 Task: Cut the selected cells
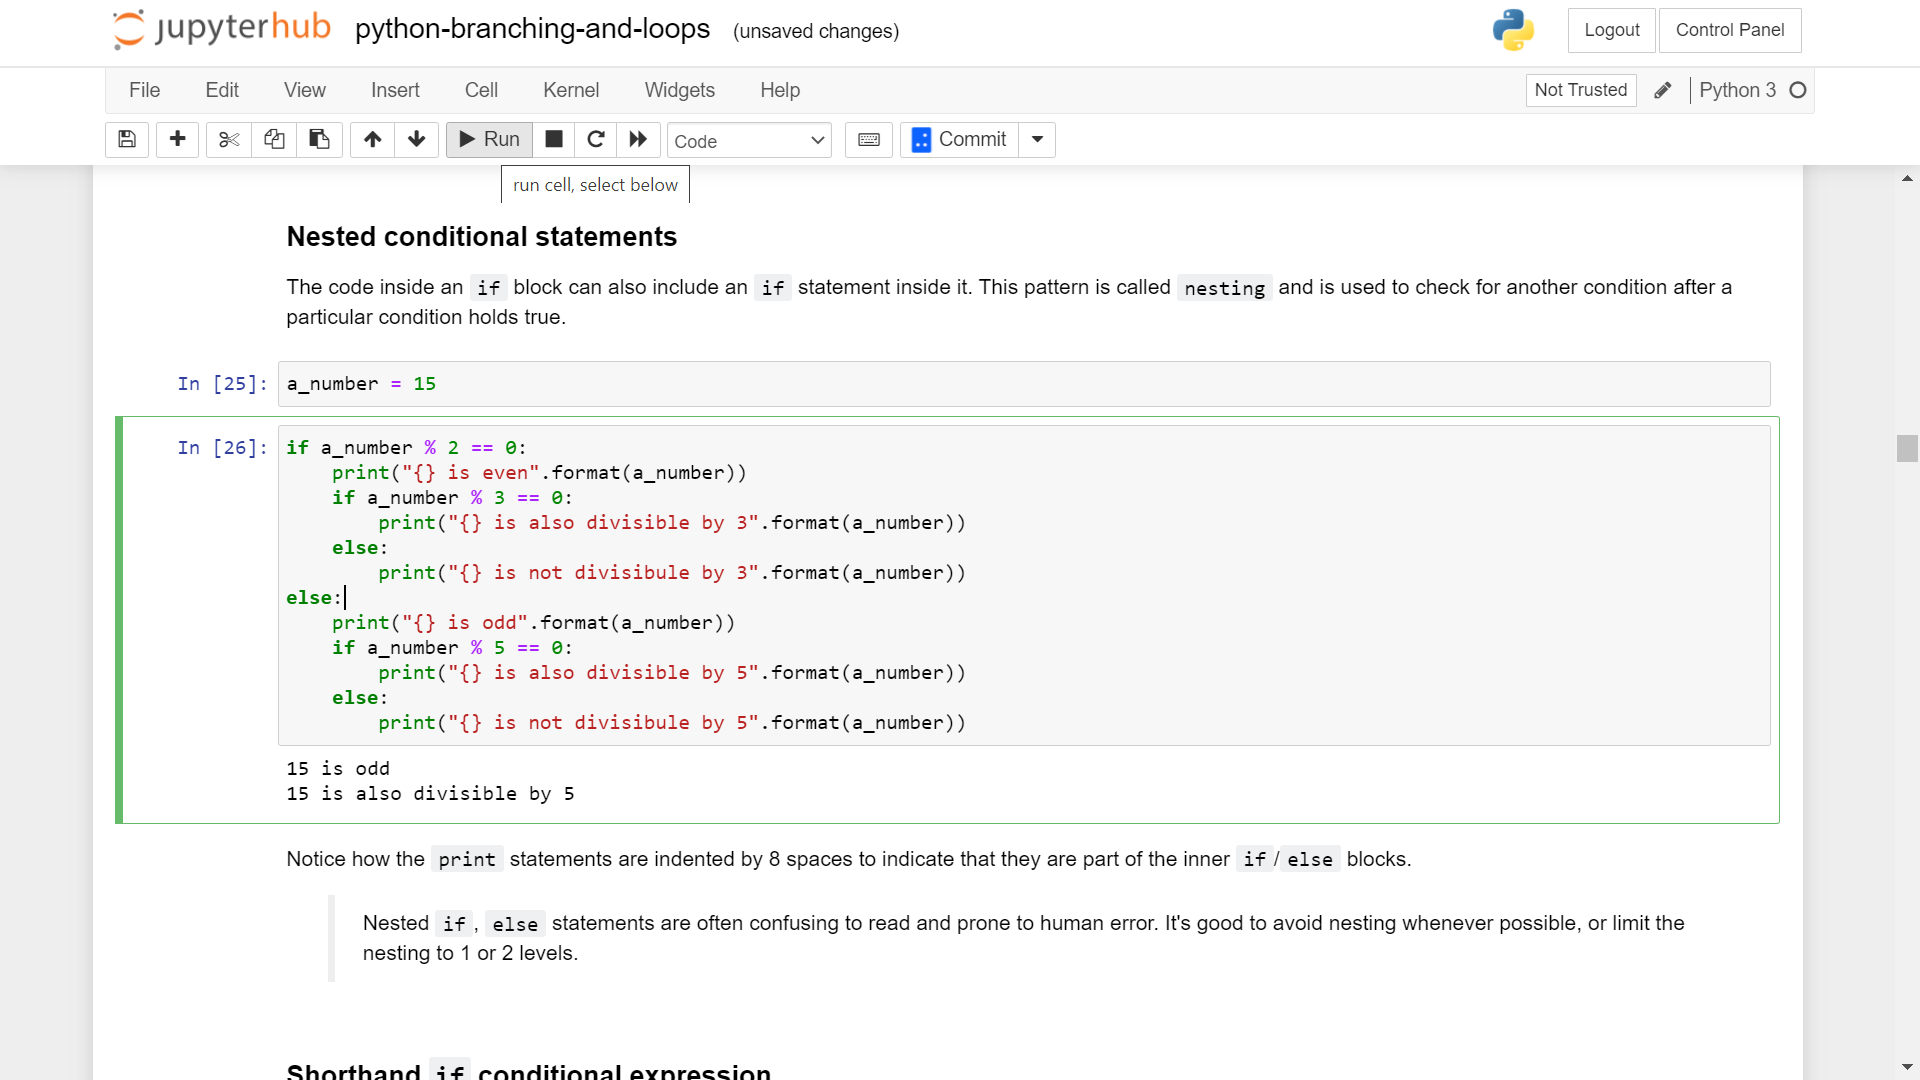coord(228,140)
